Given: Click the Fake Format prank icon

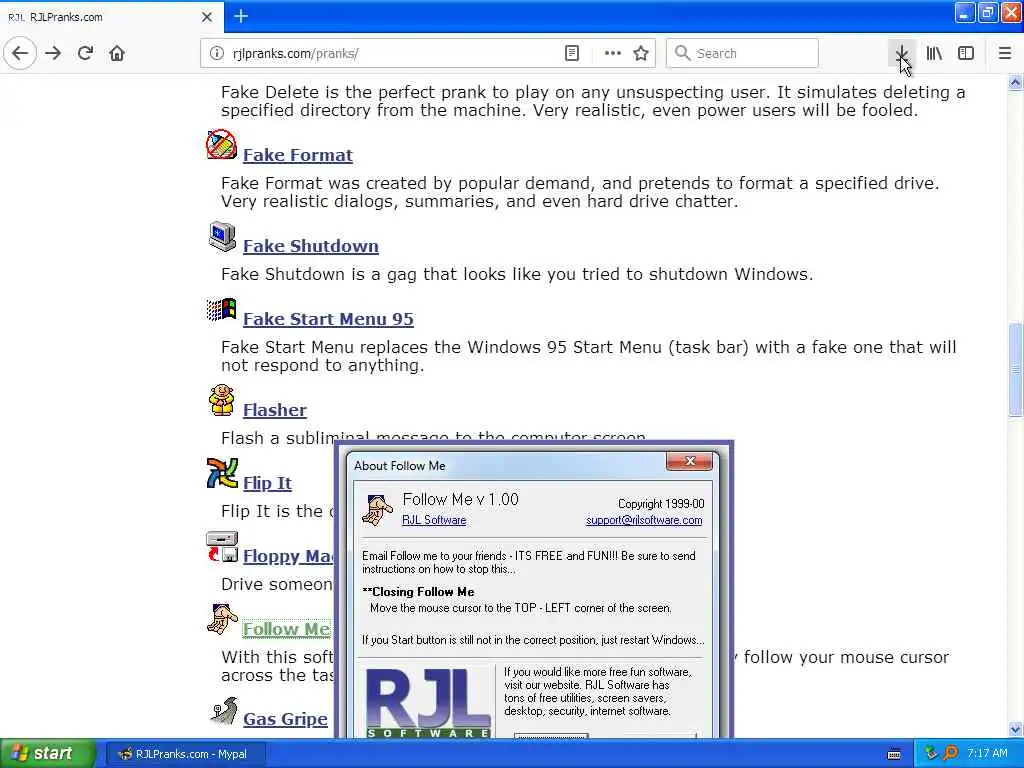Looking at the screenshot, I should (221, 144).
